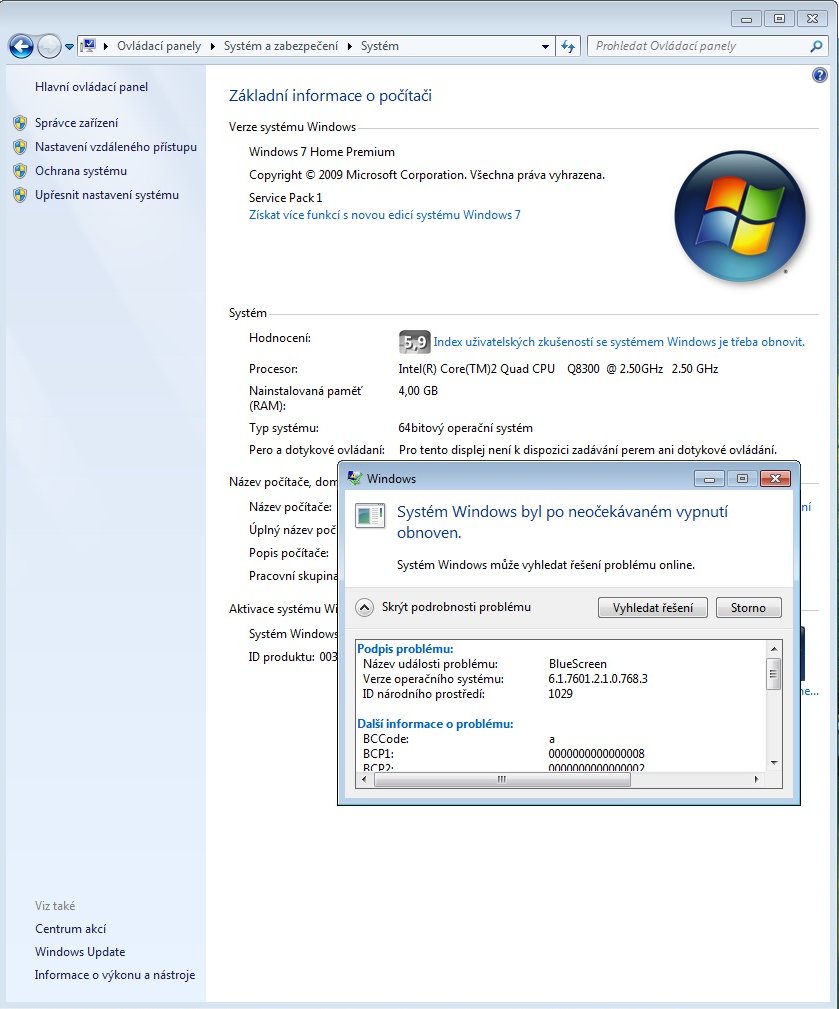
Task: Minimize the Control Panel window
Action: click(x=746, y=19)
